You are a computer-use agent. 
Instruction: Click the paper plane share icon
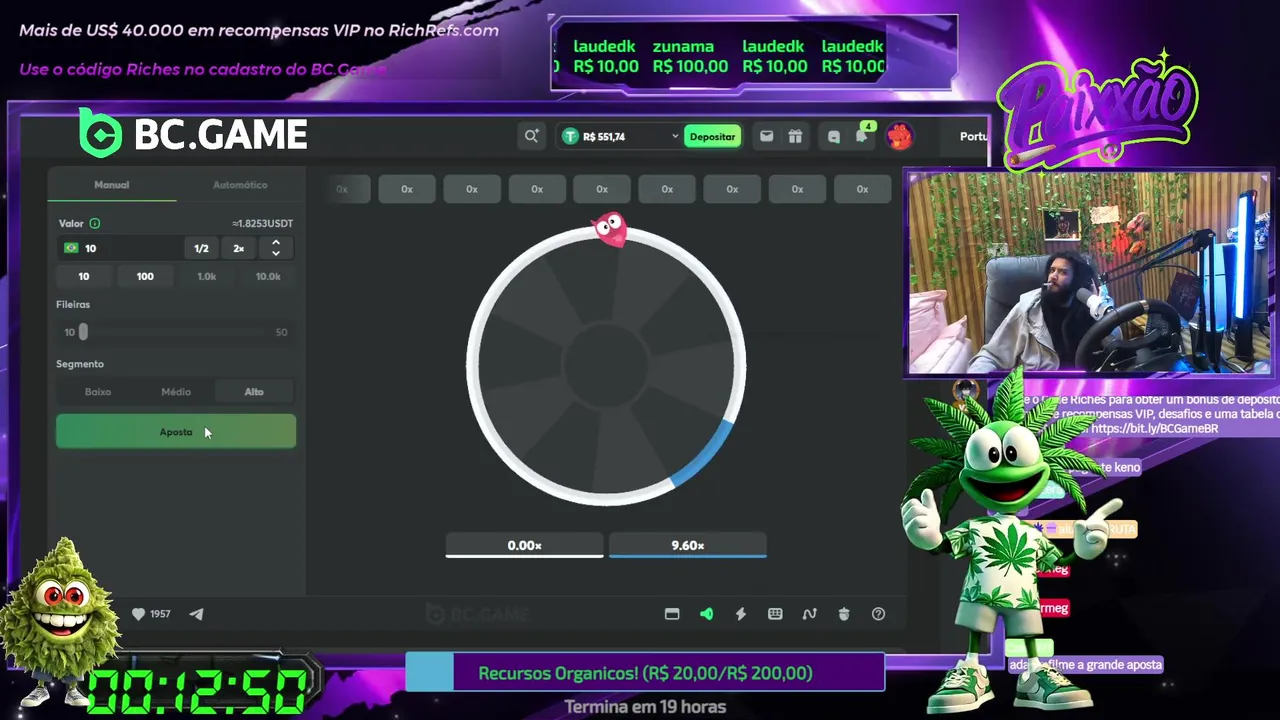[196, 614]
